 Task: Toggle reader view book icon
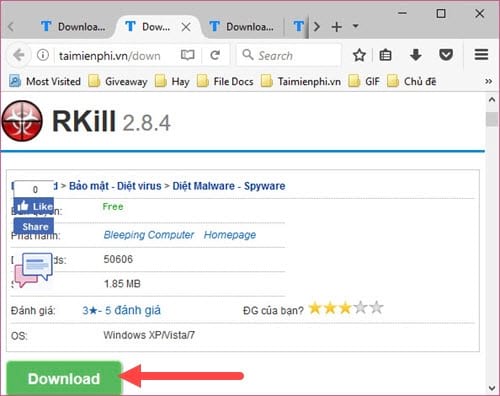pyautogui.click(x=187, y=55)
